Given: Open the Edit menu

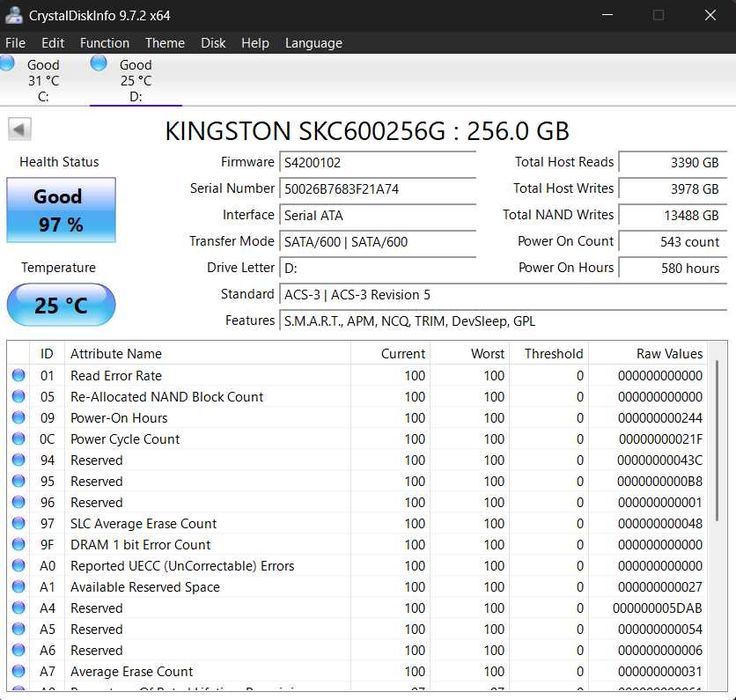Looking at the screenshot, I should pos(53,43).
